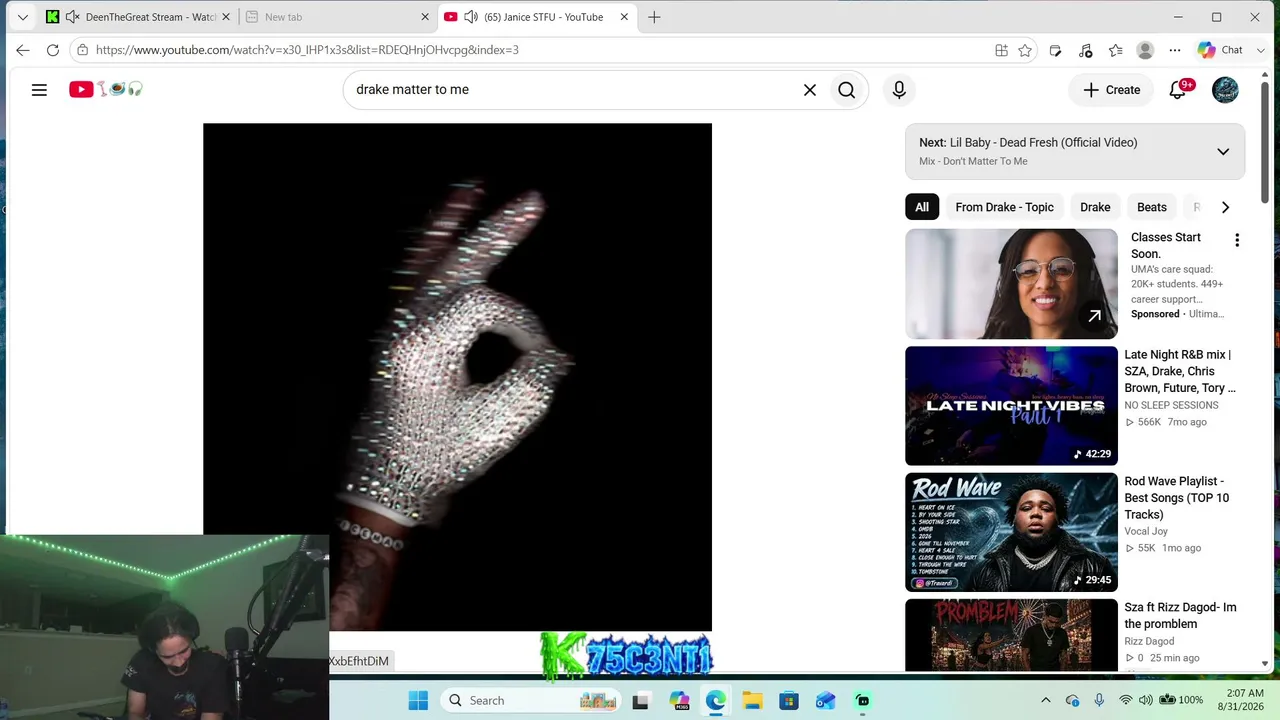The width and height of the screenshot is (1280, 720).
Task: Open the Edge profile icon
Action: coord(1145,50)
